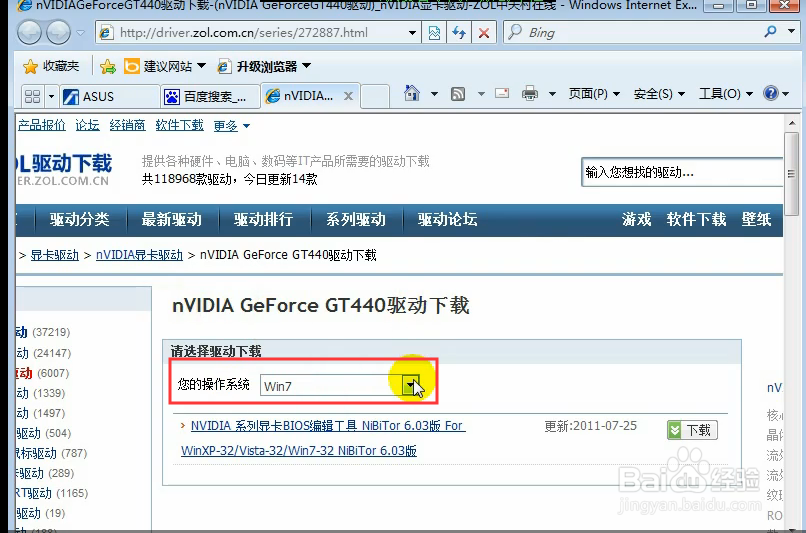Open the 工具(O) menu
This screenshot has width=806, height=533.
[x=725, y=94]
